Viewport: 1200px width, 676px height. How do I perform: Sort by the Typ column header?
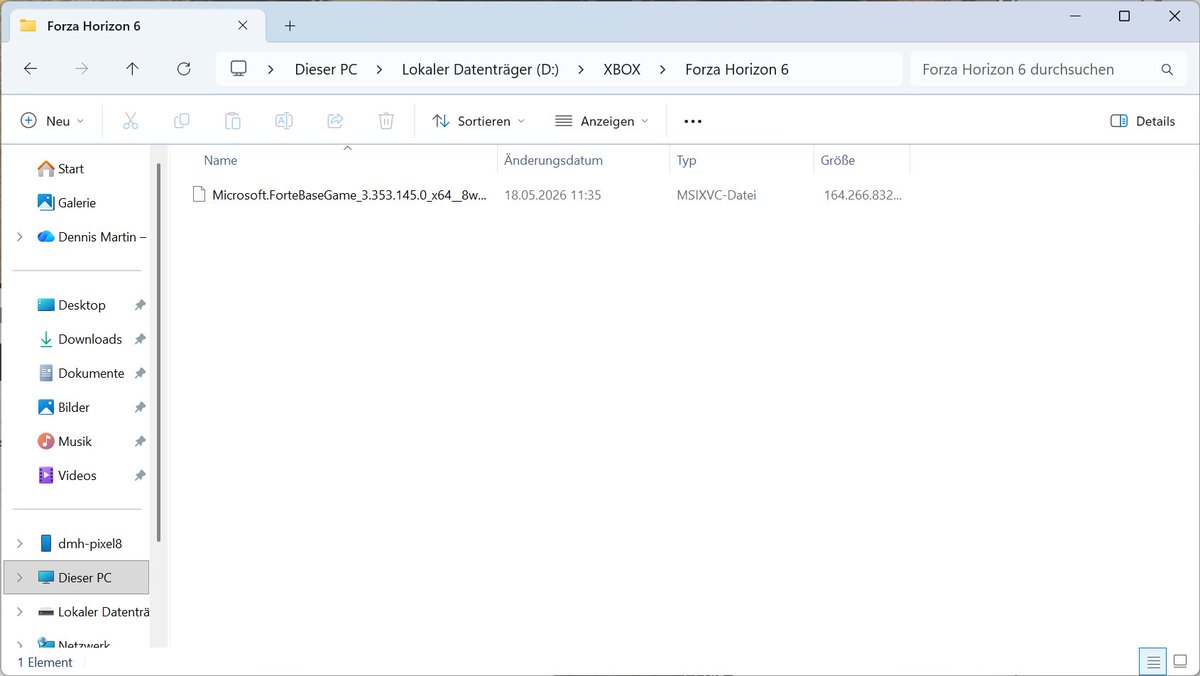point(742,160)
